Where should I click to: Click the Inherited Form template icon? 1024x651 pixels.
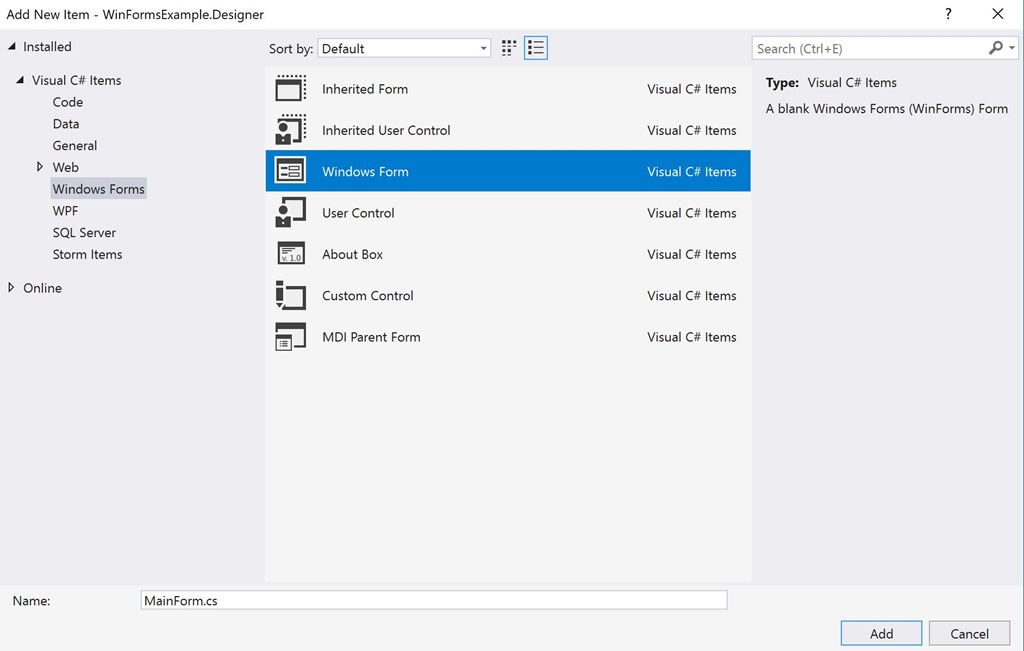(x=290, y=88)
